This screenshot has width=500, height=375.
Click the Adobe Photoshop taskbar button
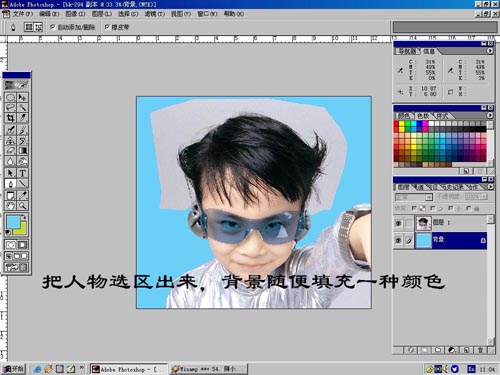coord(129,369)
